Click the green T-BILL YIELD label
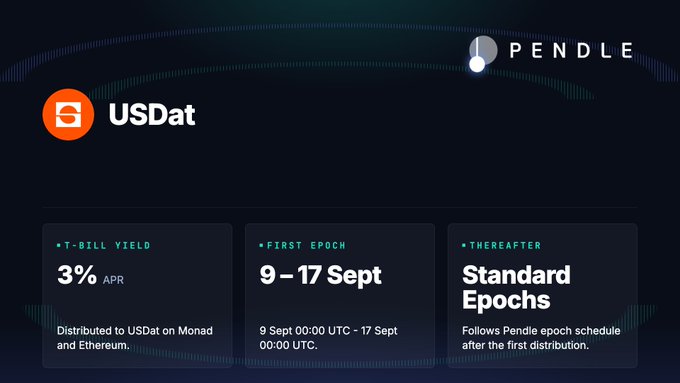 107,246
